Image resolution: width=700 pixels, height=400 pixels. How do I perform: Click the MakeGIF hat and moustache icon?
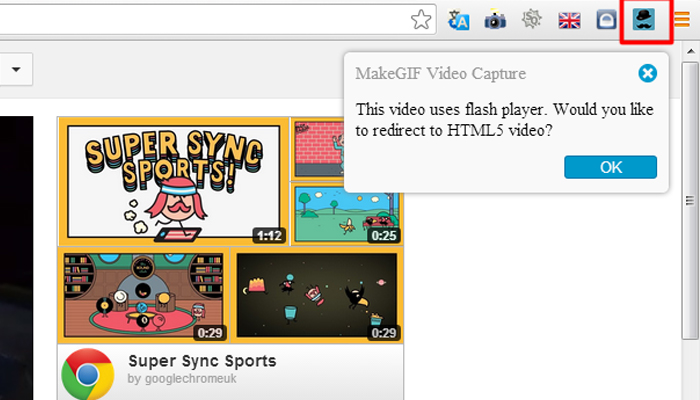644,20
